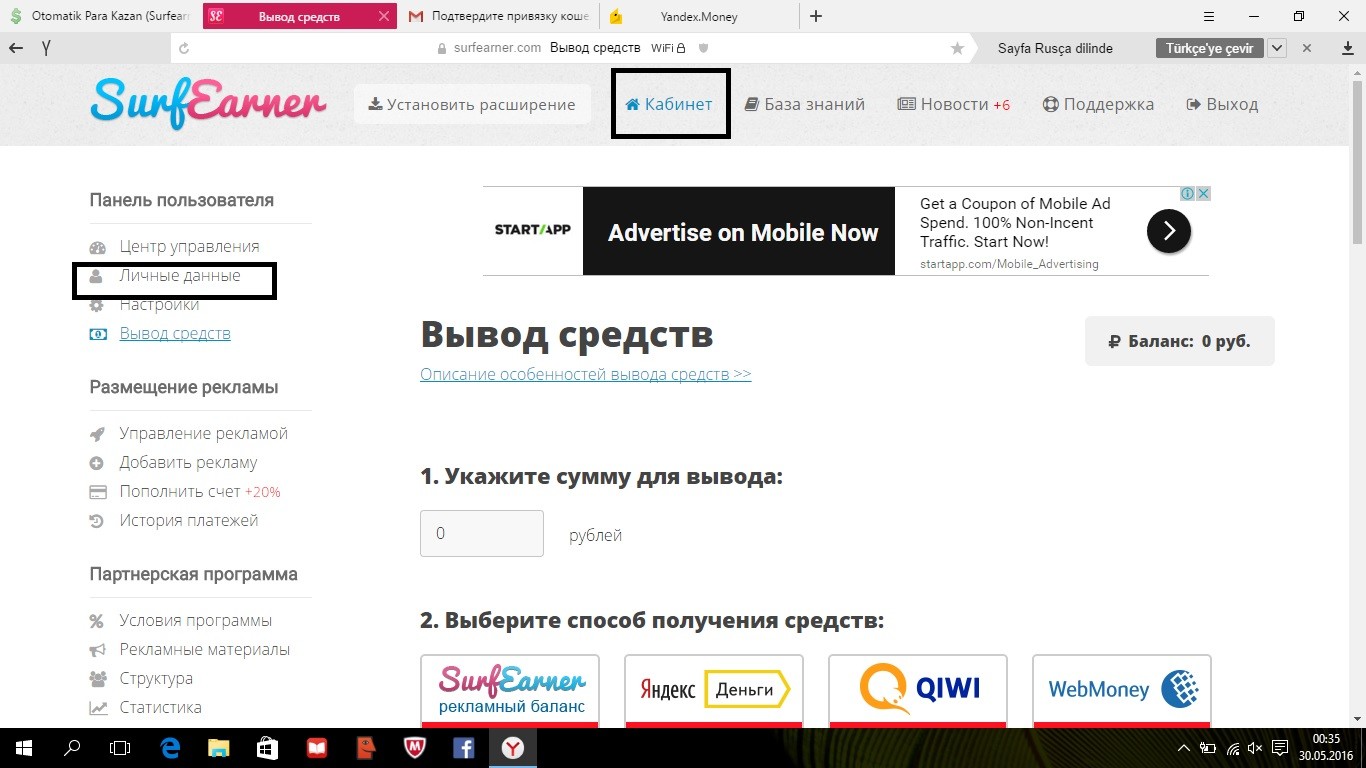Expand translate options dropdown arrow
Viewport: 1366px width, 768px height.
(1277, 48)
